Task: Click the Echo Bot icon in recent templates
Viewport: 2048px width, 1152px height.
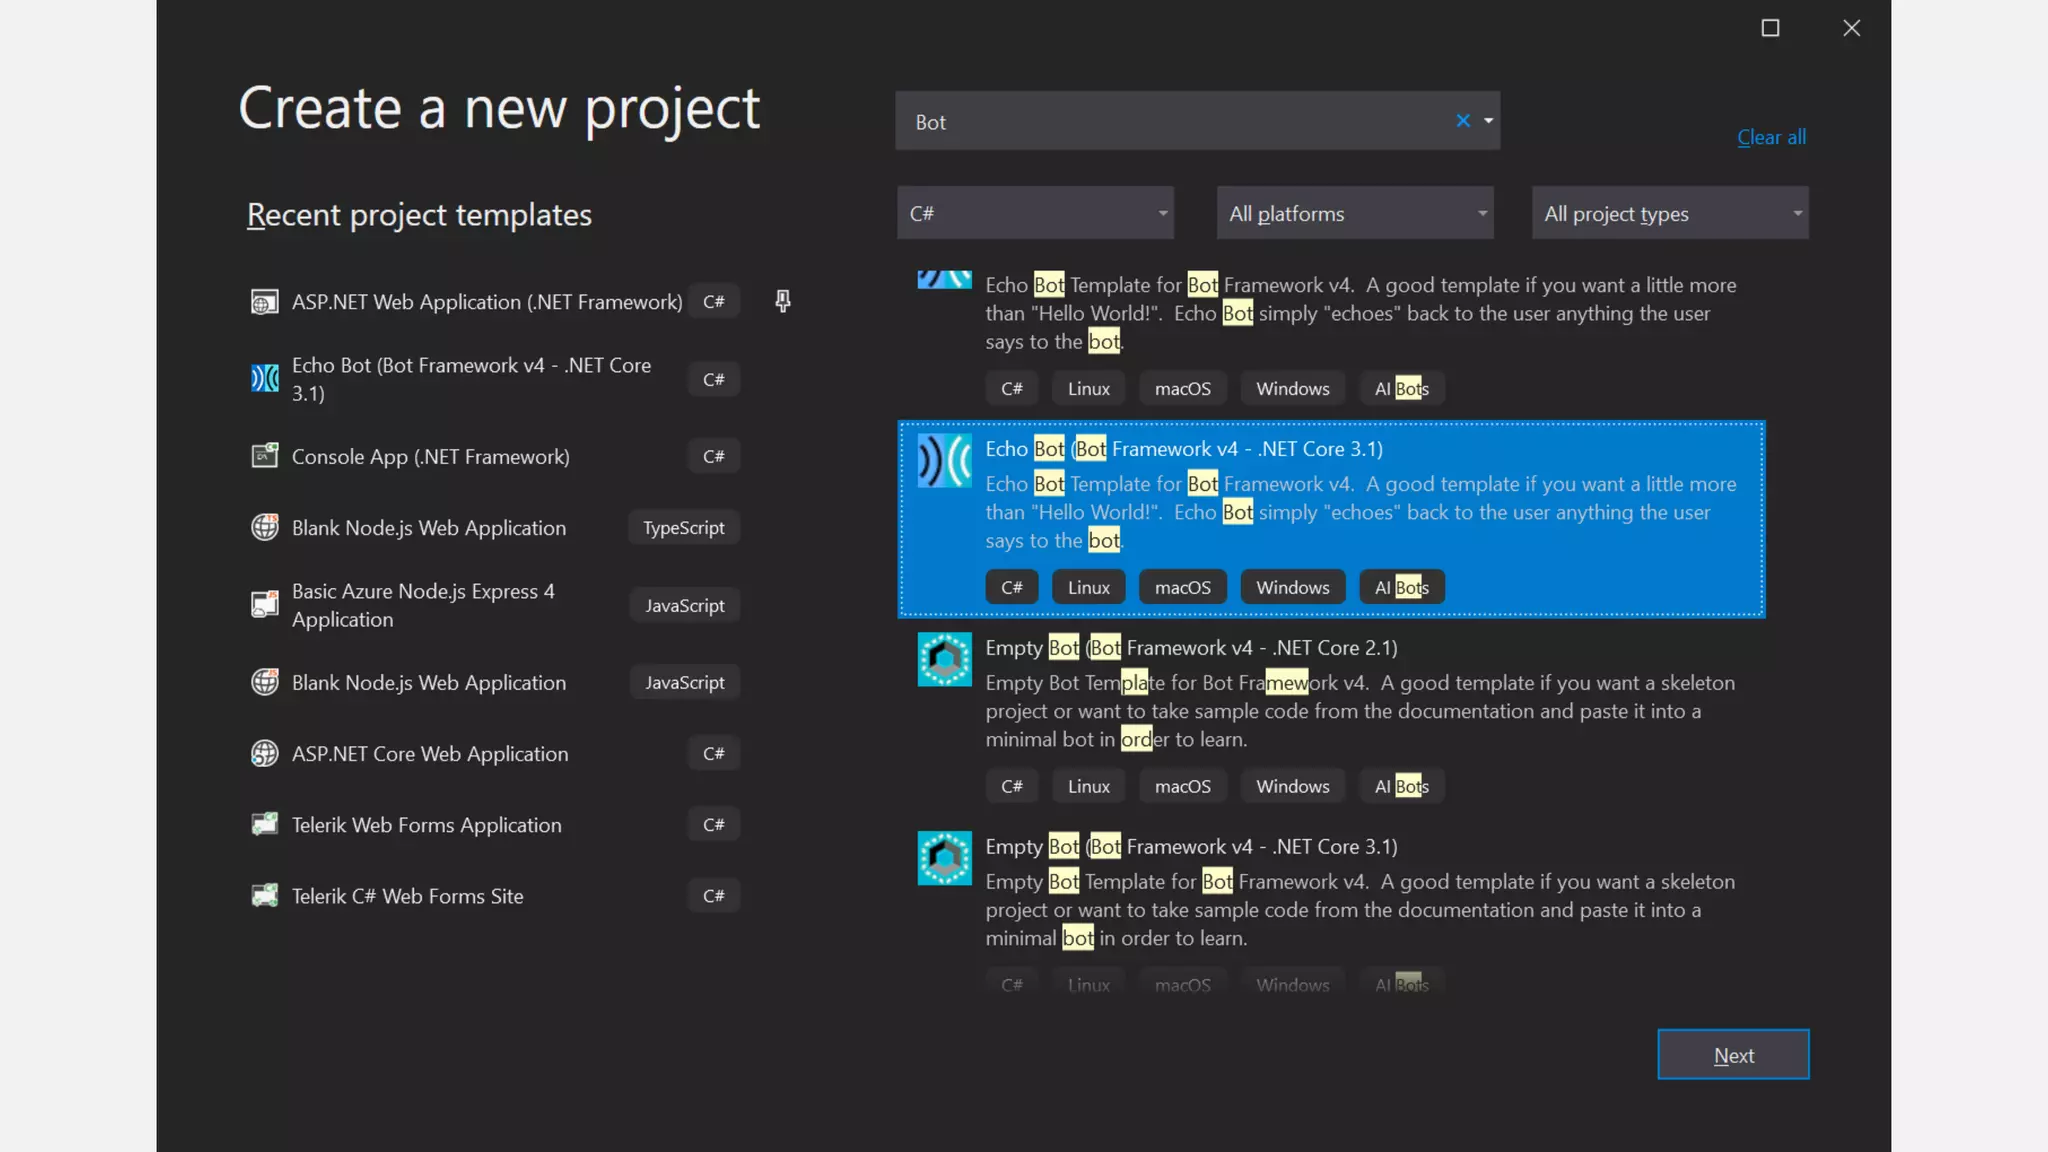Action: point(265,378)
